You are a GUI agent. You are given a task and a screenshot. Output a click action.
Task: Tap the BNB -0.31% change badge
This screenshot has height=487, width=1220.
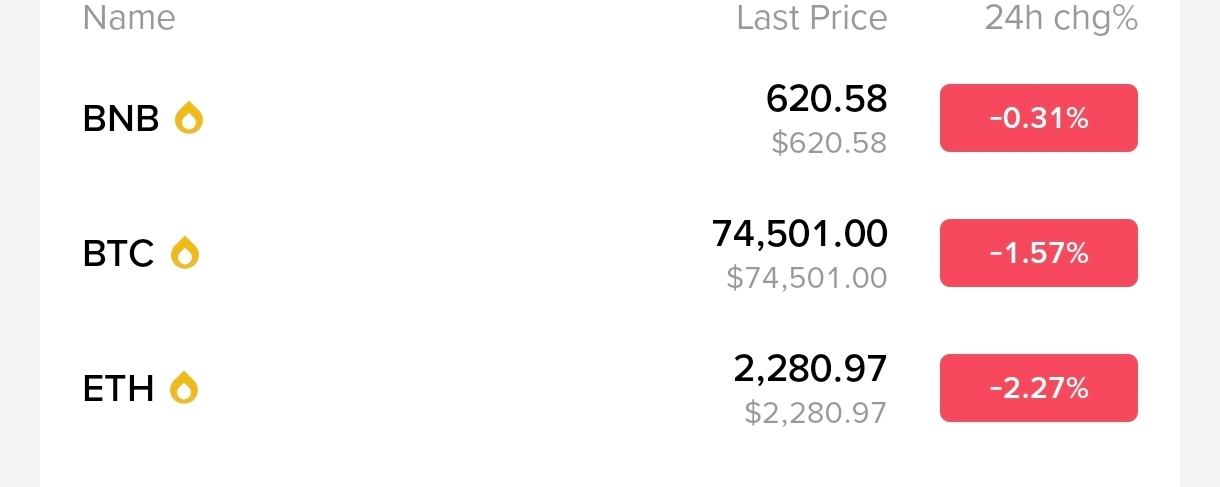[1038, 119]
